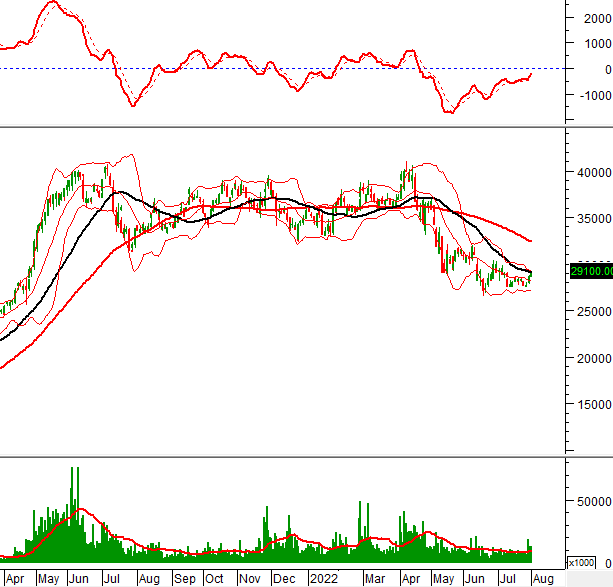Select the Apr 2021 month label on time axis
The width and height of the screenshot is (613, 587).
pos(15,579)
